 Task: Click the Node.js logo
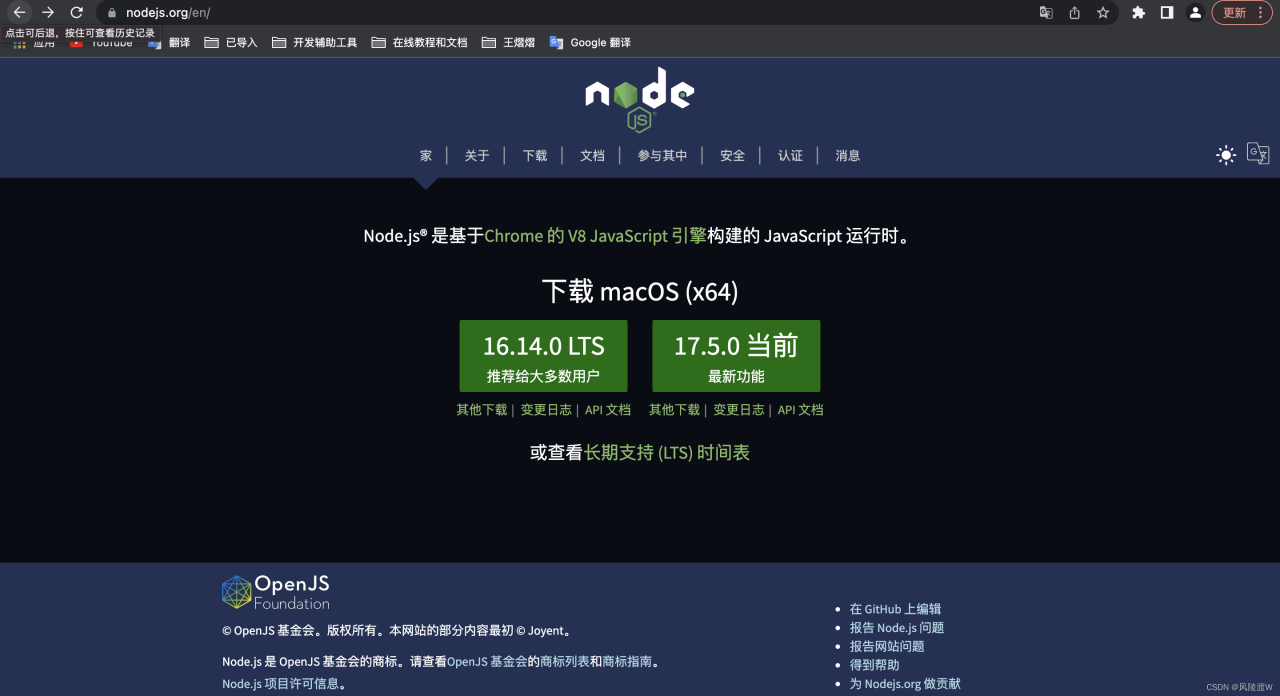click(x=640, y=100)
